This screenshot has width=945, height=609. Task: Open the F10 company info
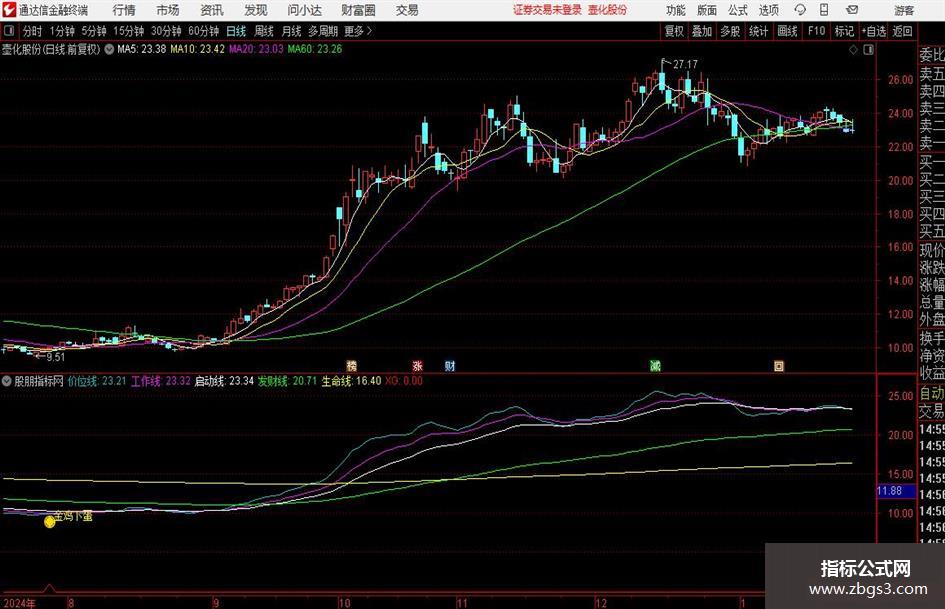pyautogui.click(x=817, y=31)
